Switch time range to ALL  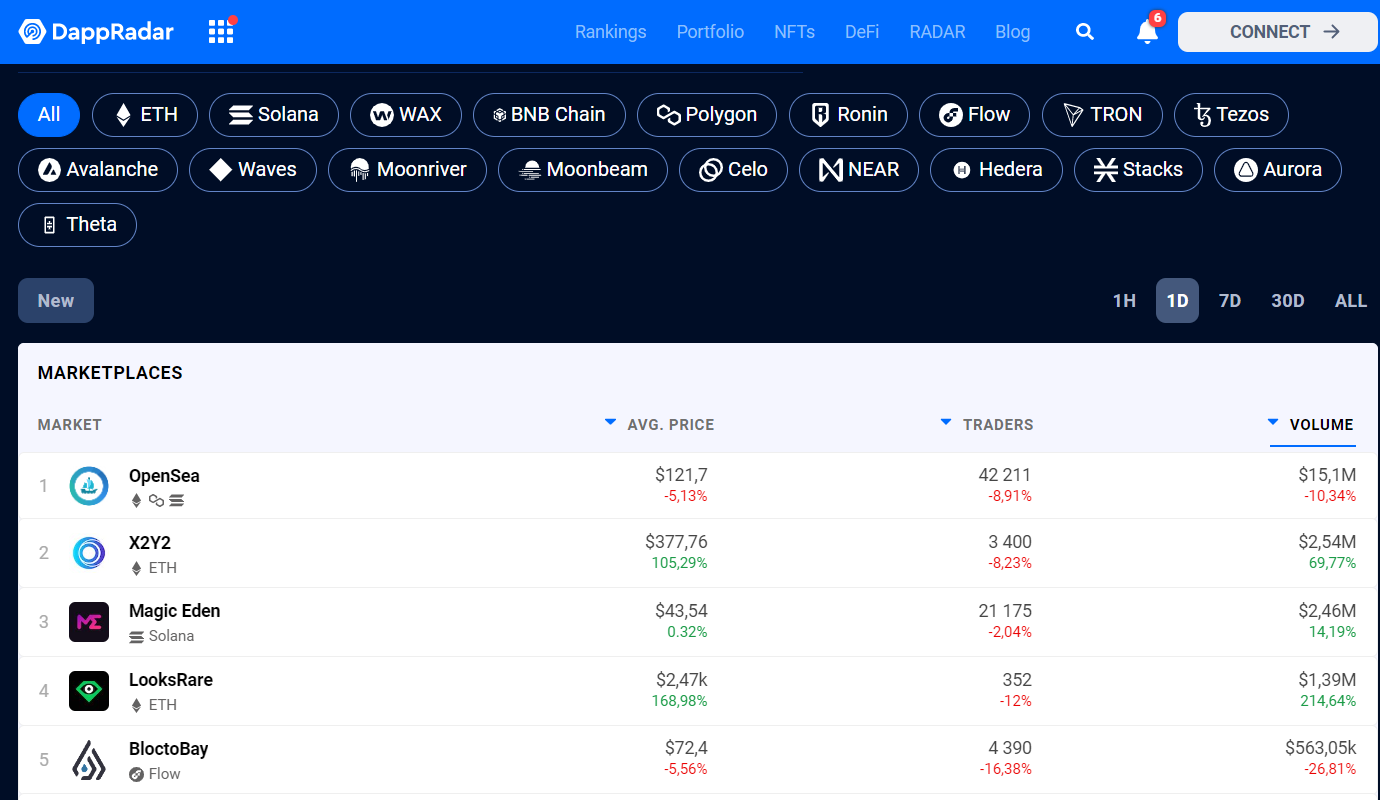pyautogui.click(x=1351, y=301)
